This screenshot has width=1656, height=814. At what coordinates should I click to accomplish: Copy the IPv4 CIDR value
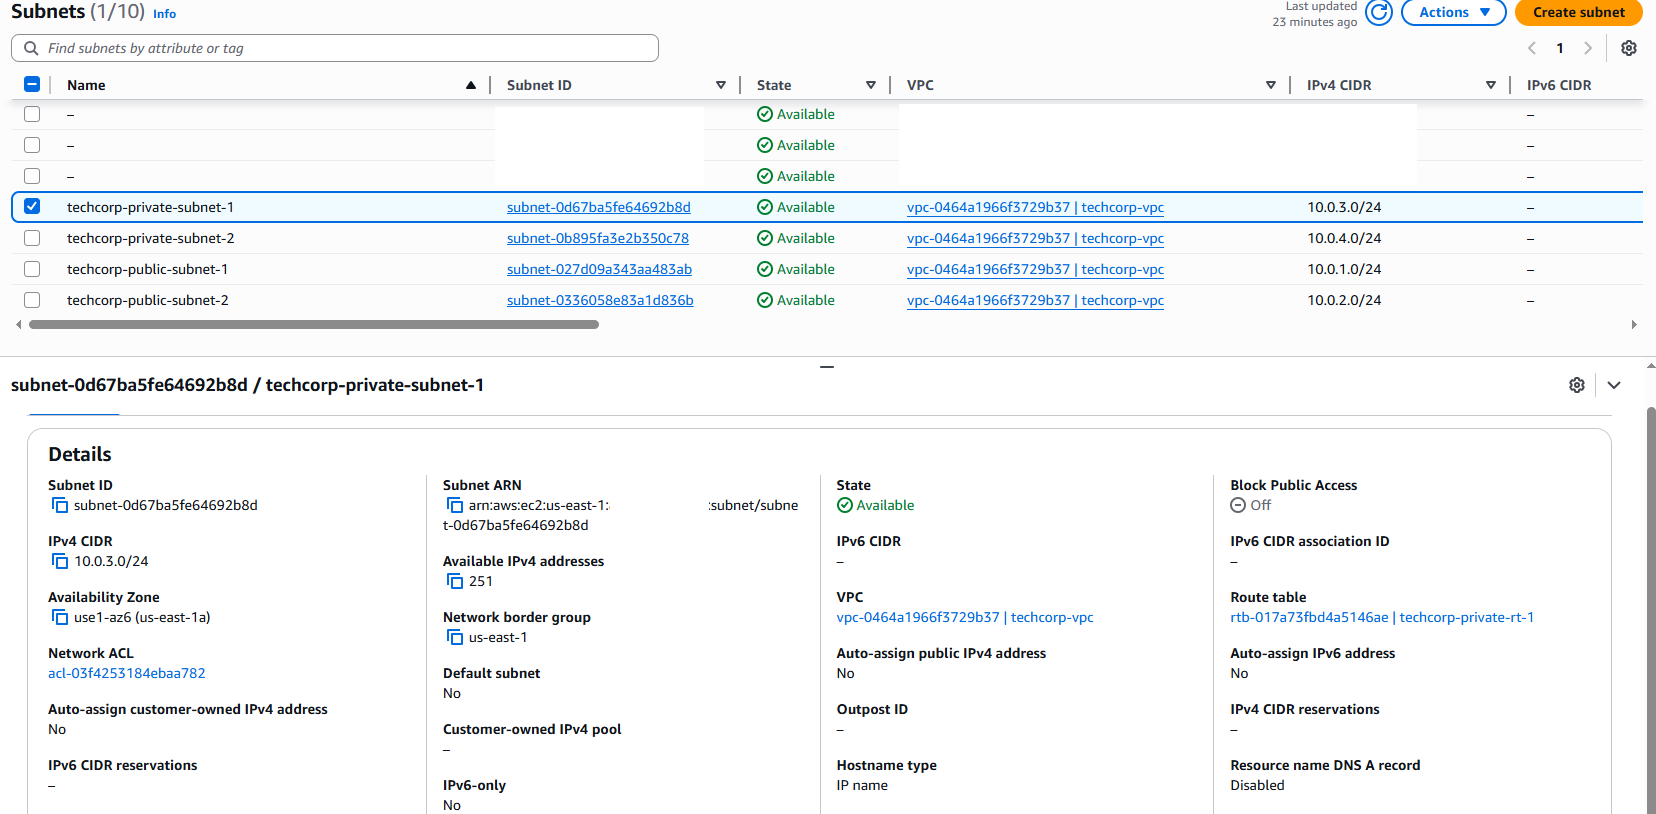(x=60, y=562)
